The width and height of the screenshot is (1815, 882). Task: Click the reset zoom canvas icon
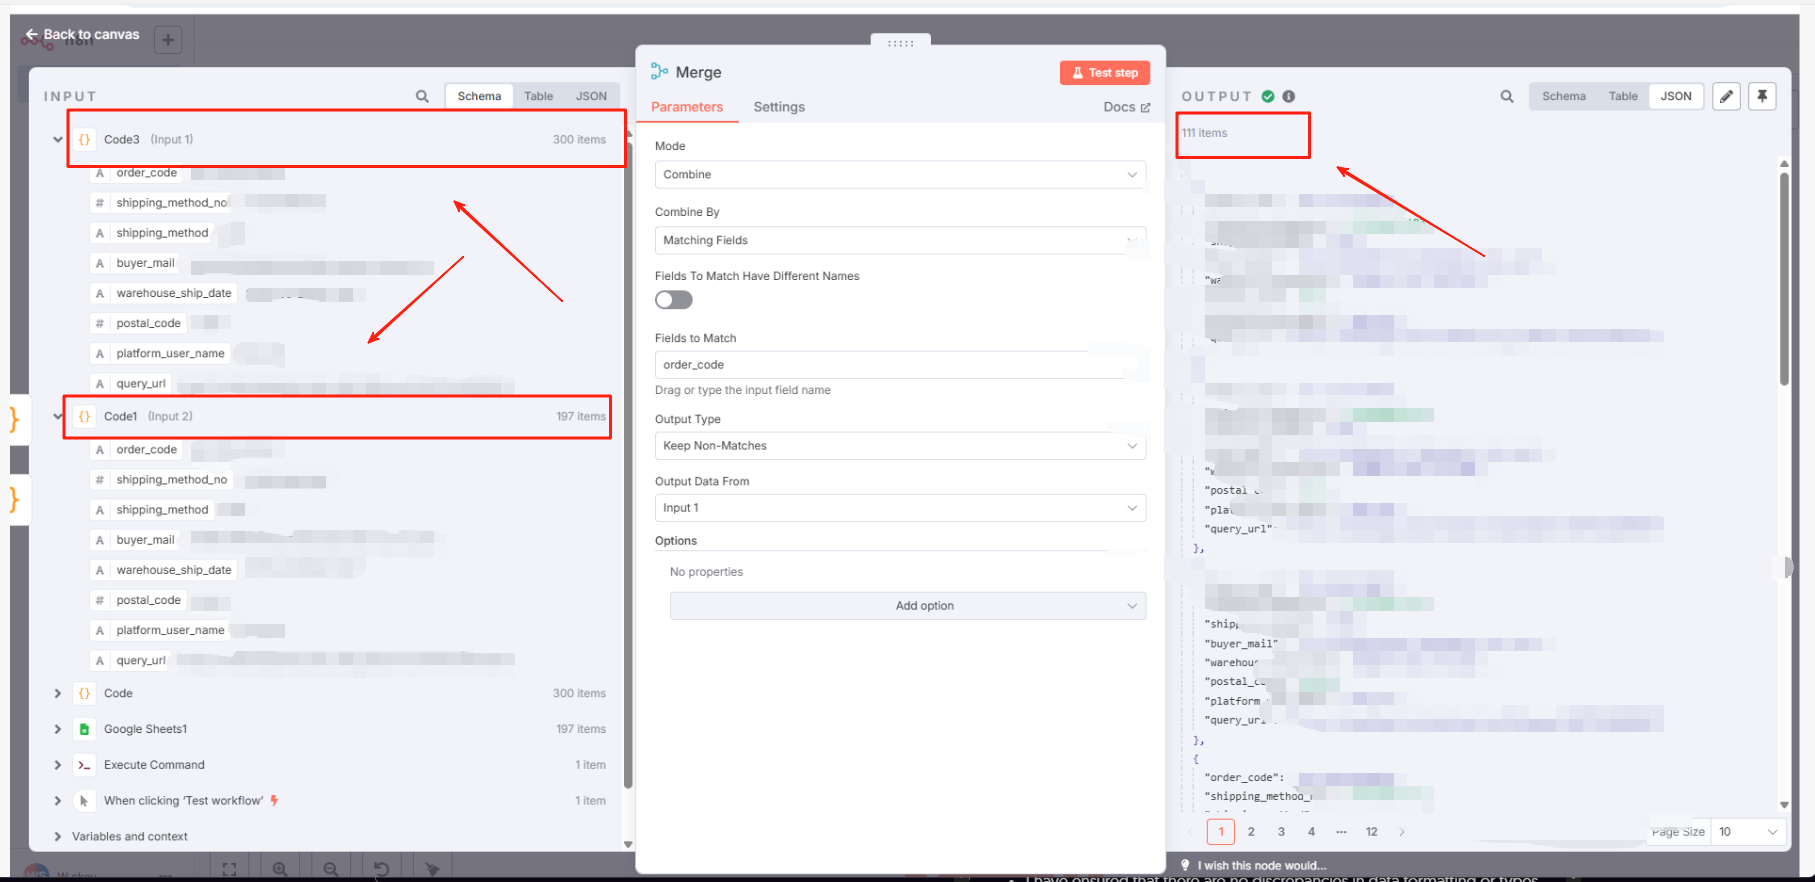coord(381,869)
